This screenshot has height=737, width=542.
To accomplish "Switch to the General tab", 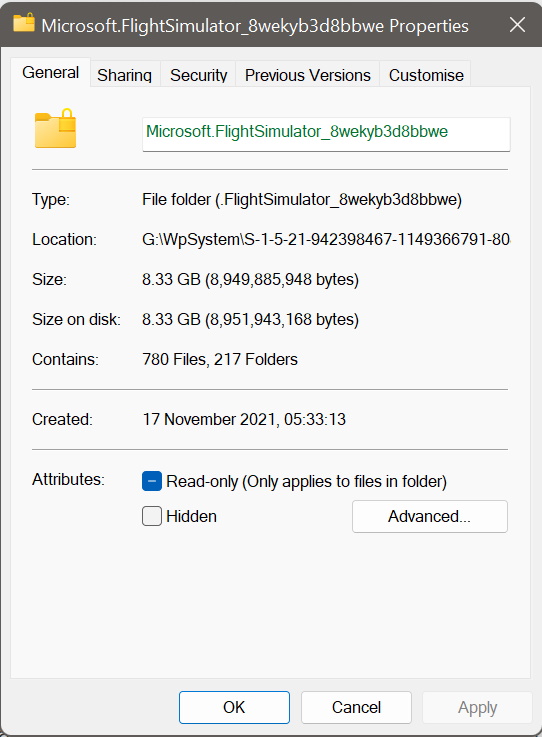I will 50,73.
